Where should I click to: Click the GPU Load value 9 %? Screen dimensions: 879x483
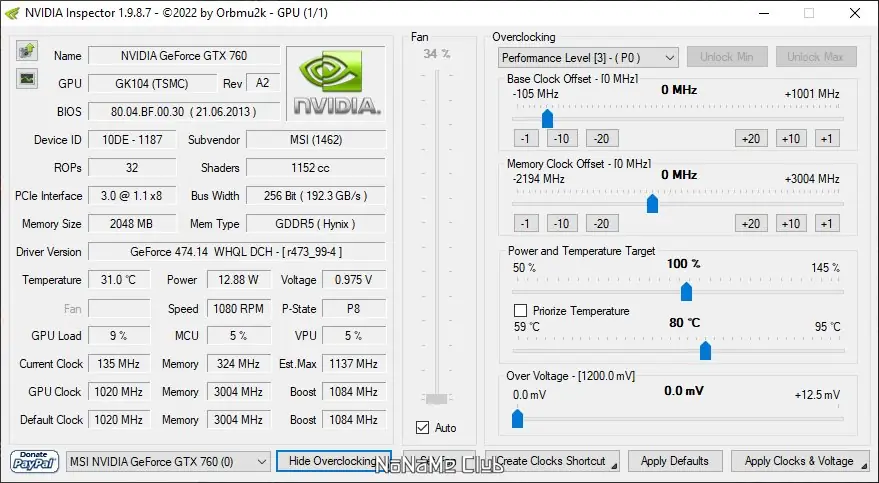(x=119, y=336)
